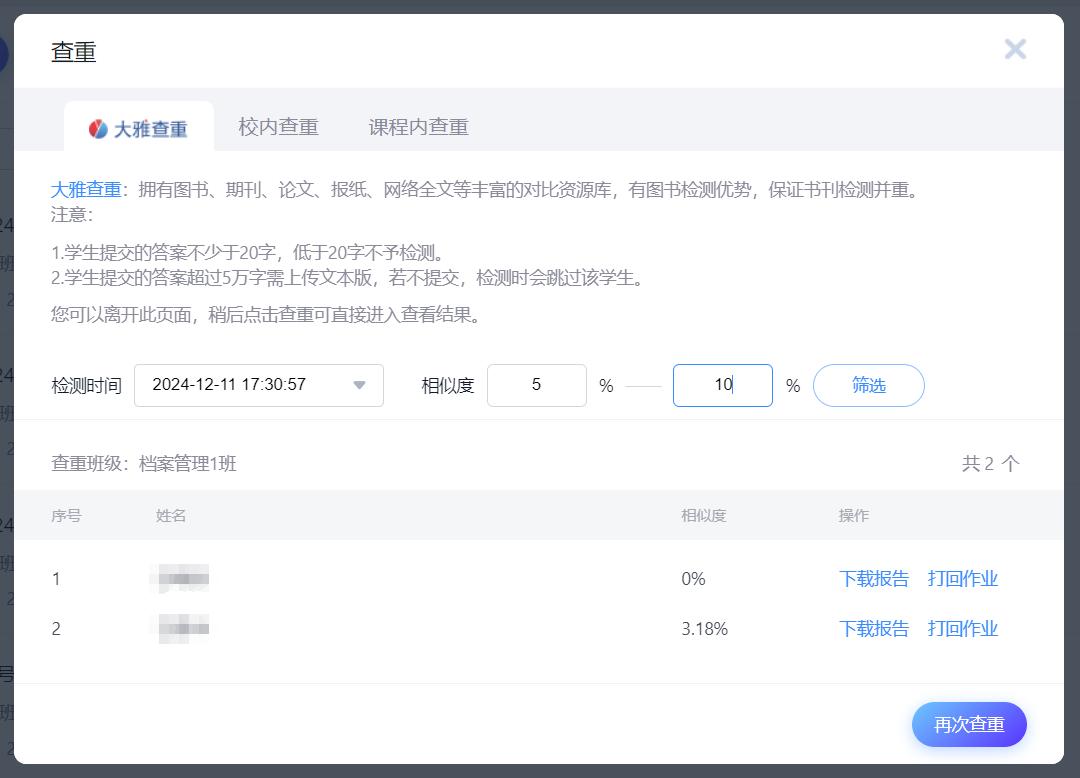1080x778 pixels.
Task: Download the report for row 1
Action: point(874,578)
